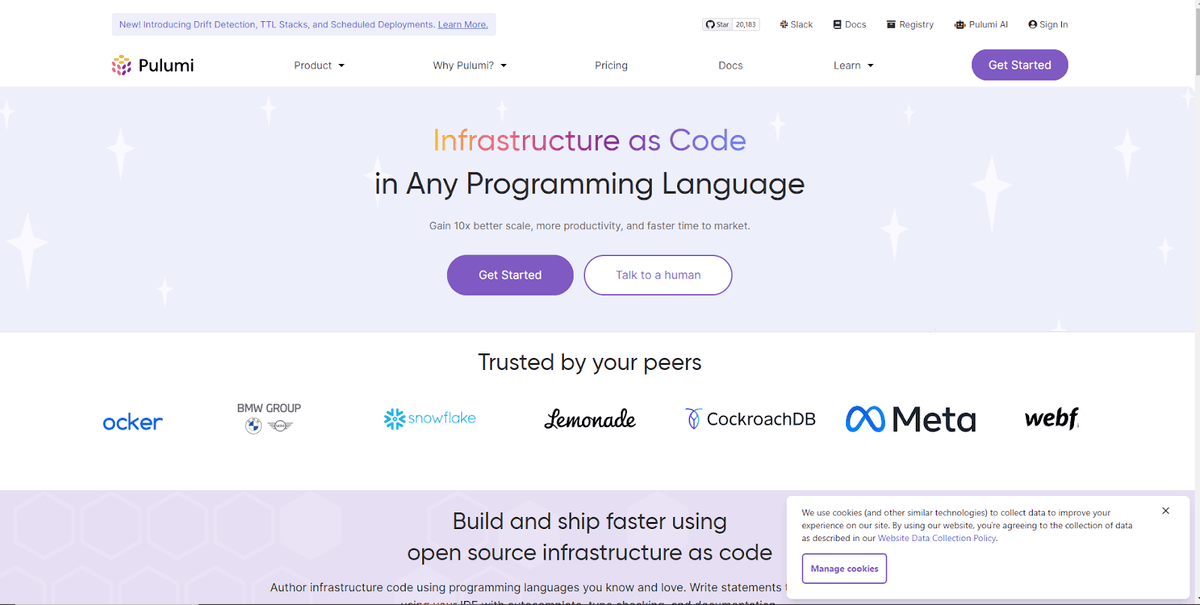Click the BMW Group logo
Screen dimensions: 1200x605
point(269,418)
